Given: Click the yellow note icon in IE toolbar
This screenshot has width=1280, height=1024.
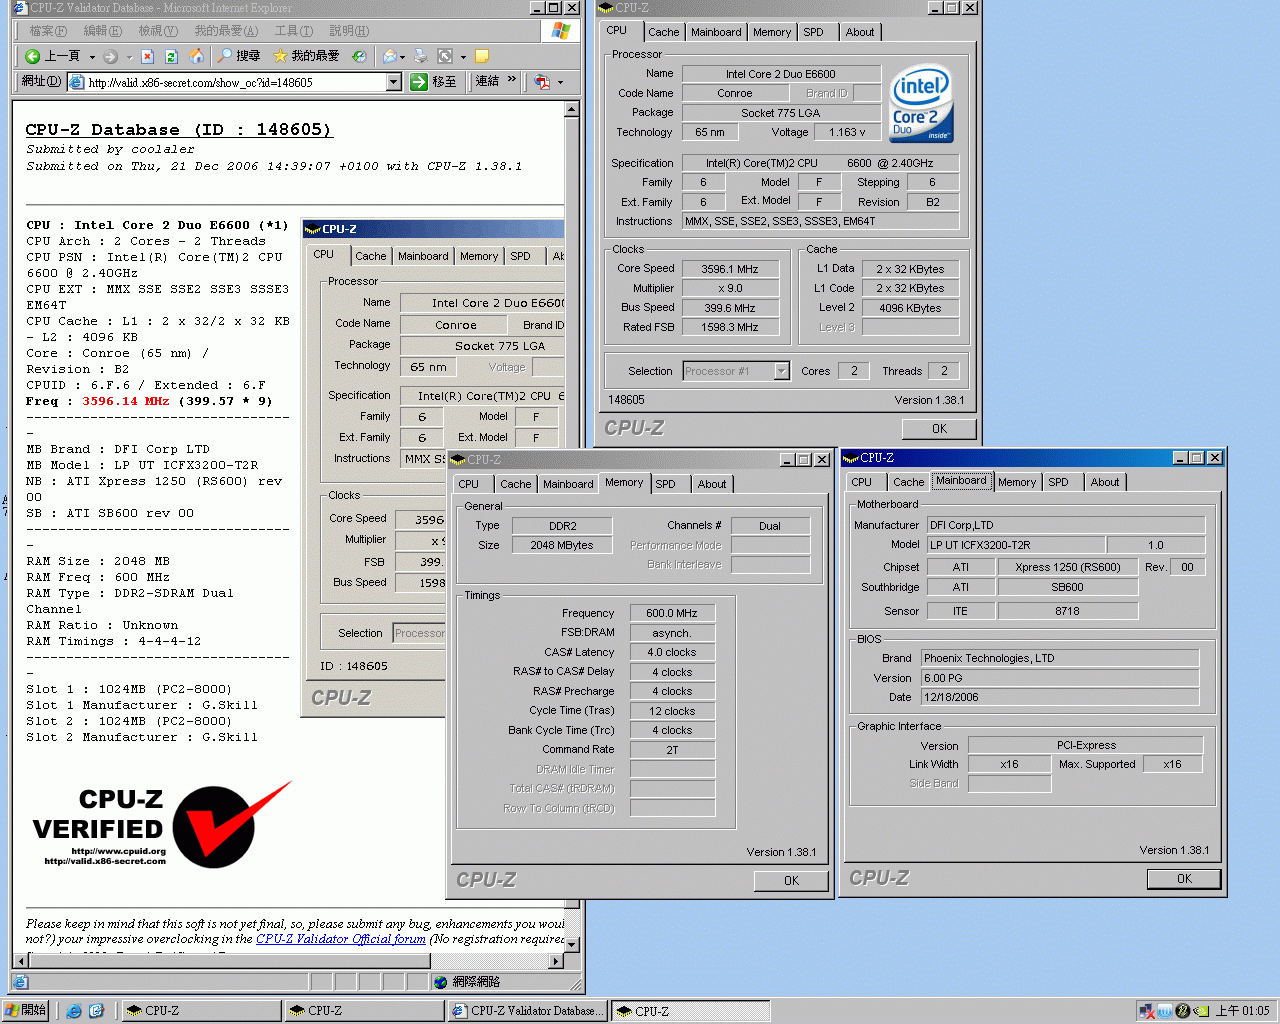Looking at the screenshot, I should [x=482, y=56].
